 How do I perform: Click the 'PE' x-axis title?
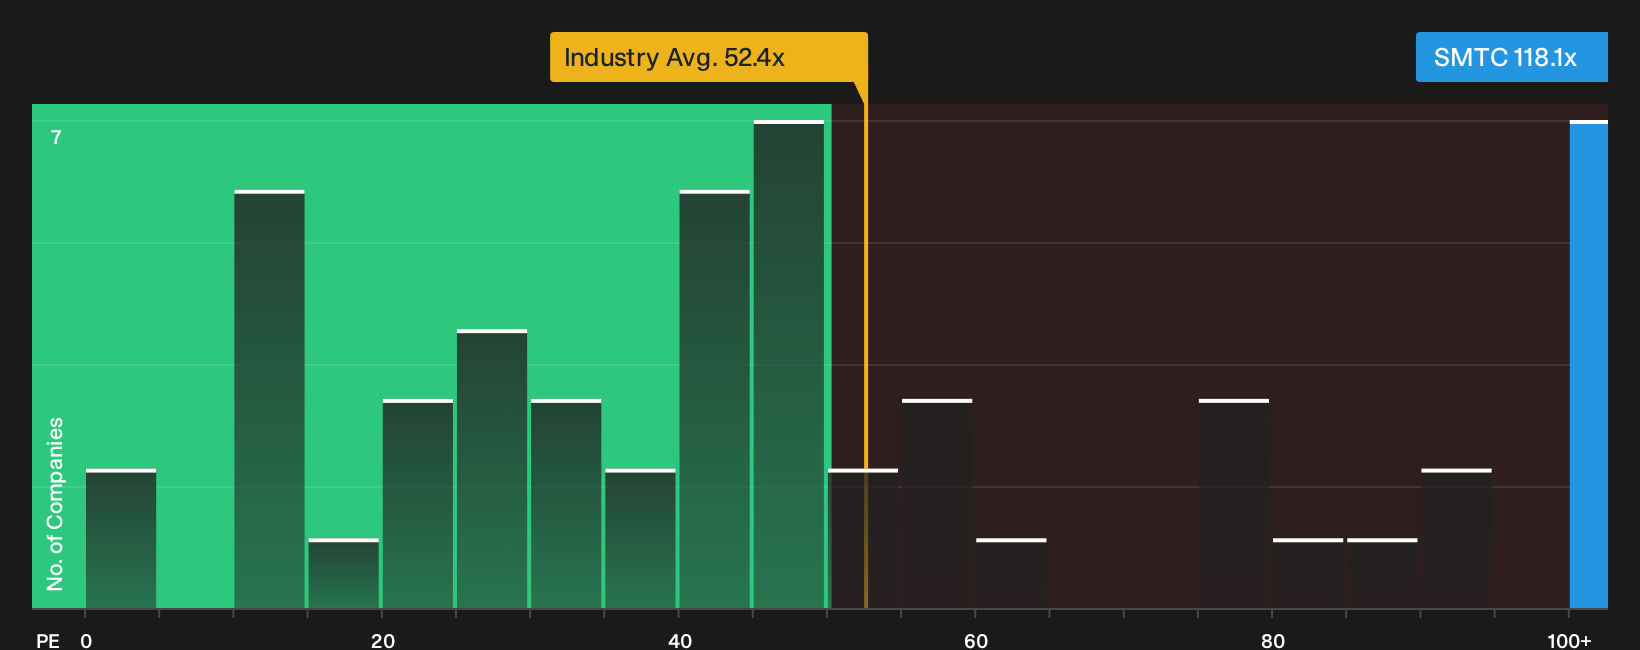point(48,640)
